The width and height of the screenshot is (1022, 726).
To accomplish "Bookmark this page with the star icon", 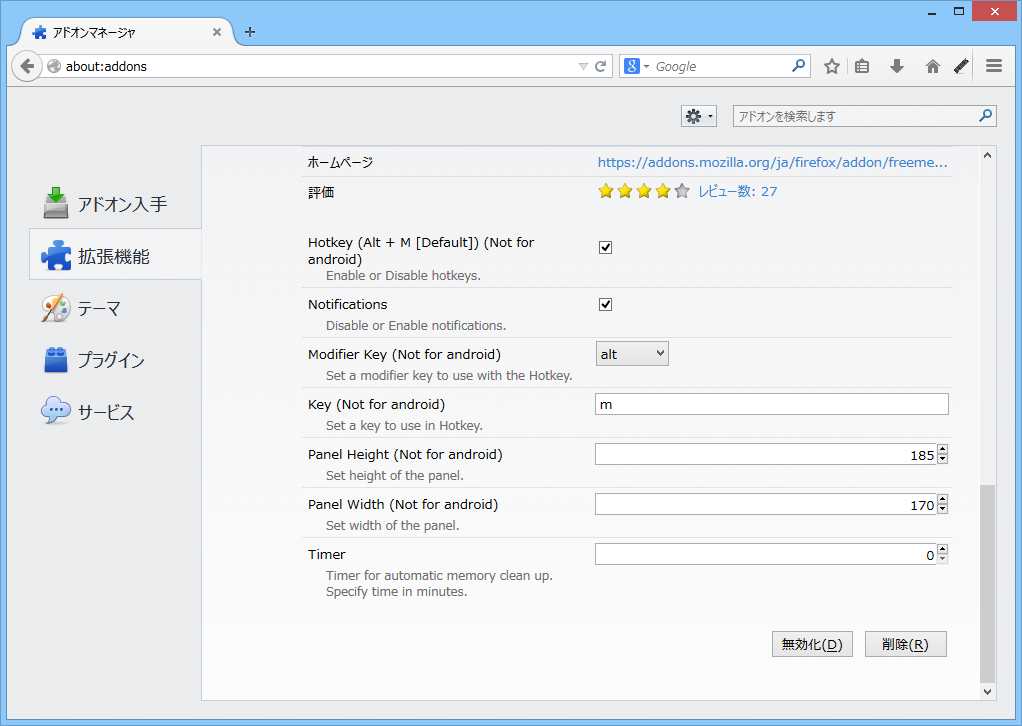I will coord(831,66).
